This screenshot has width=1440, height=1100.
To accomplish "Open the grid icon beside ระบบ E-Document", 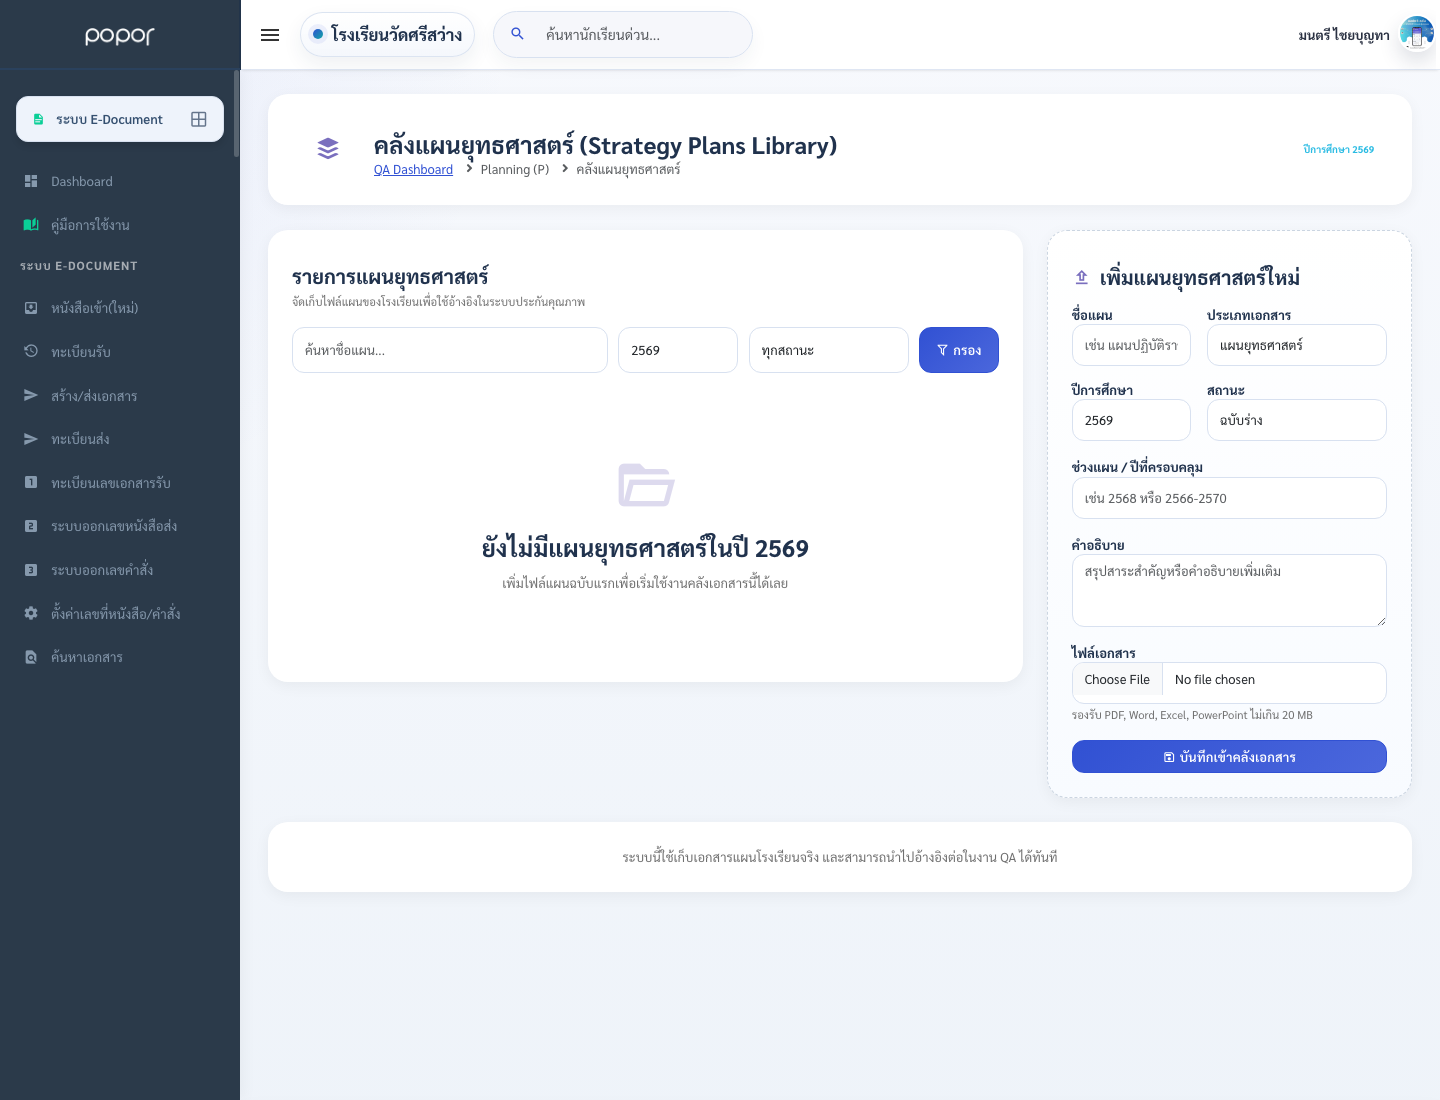I will (x=199, y=119).
